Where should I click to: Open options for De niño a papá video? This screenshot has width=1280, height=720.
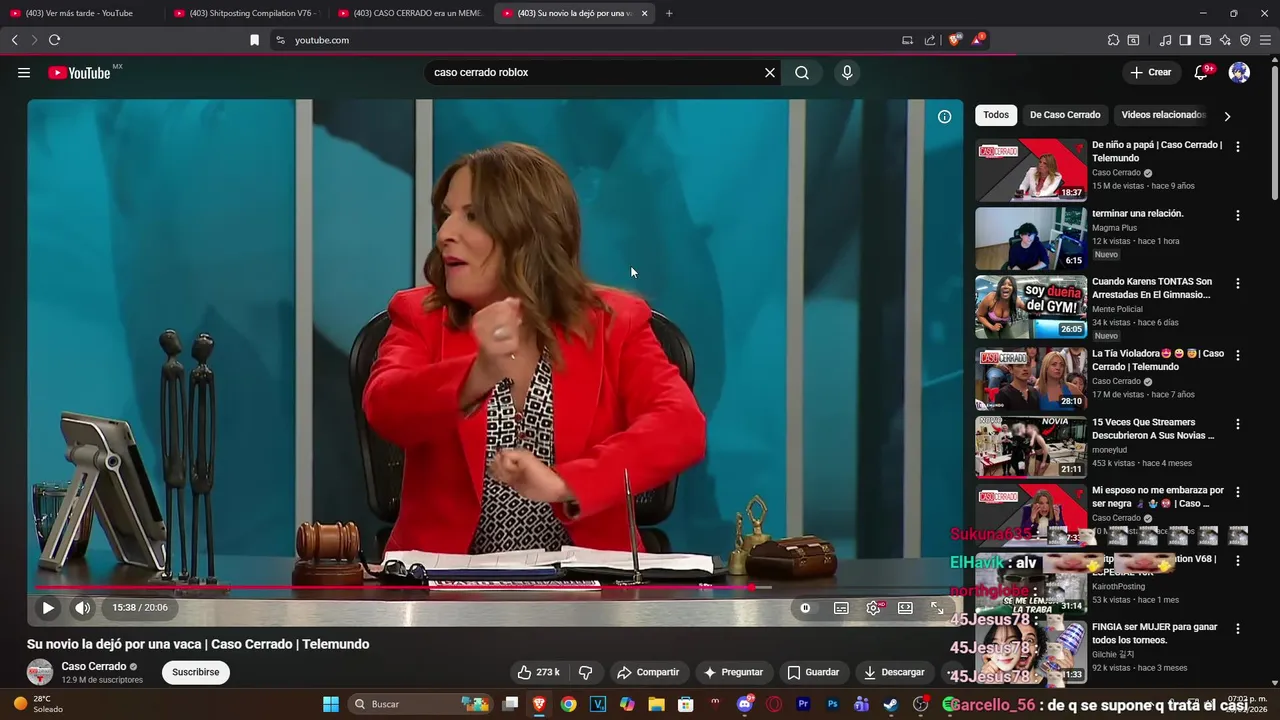pos(1238,147)
